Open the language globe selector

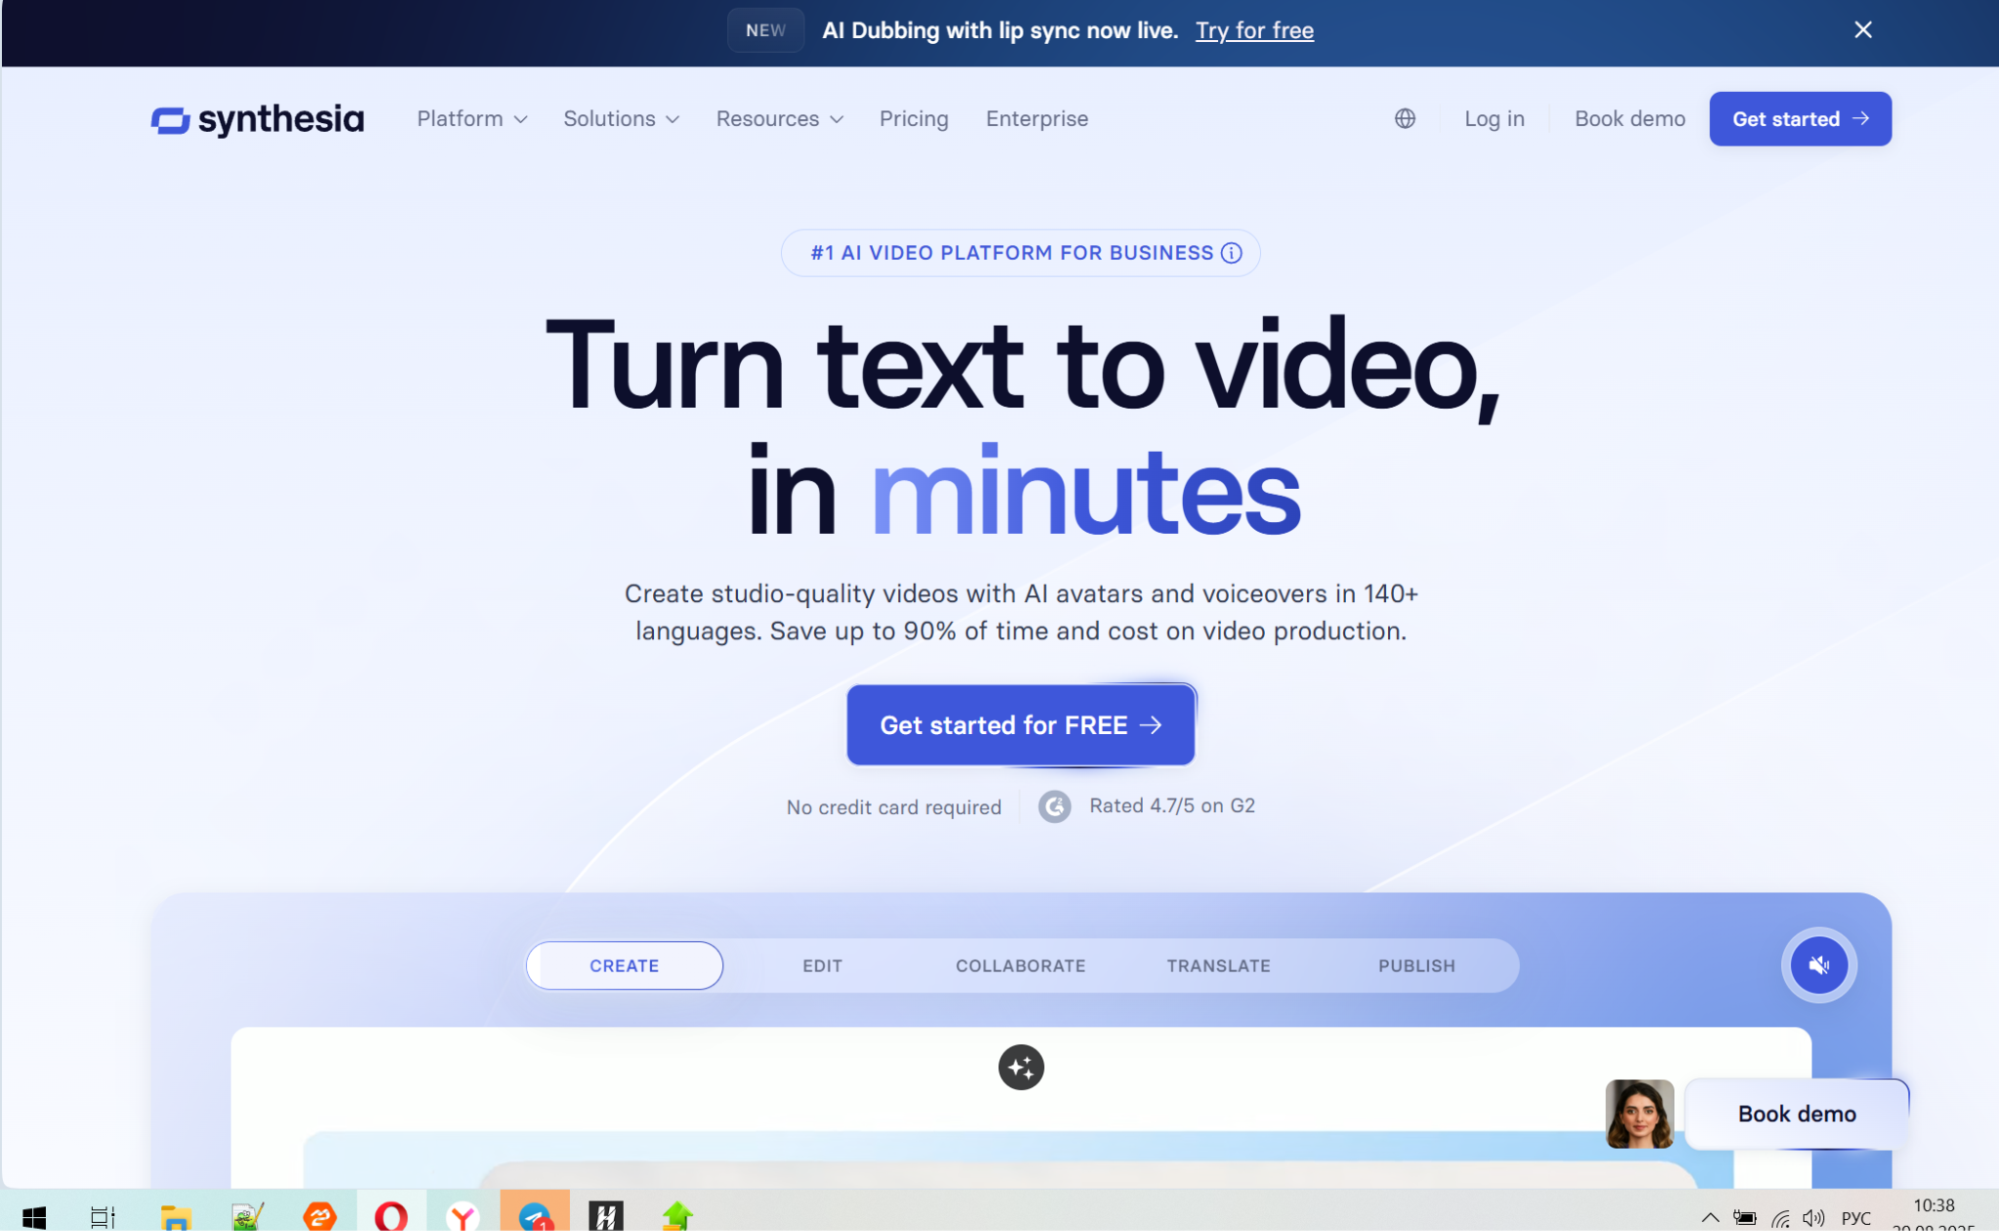(x=1404, y=119)
